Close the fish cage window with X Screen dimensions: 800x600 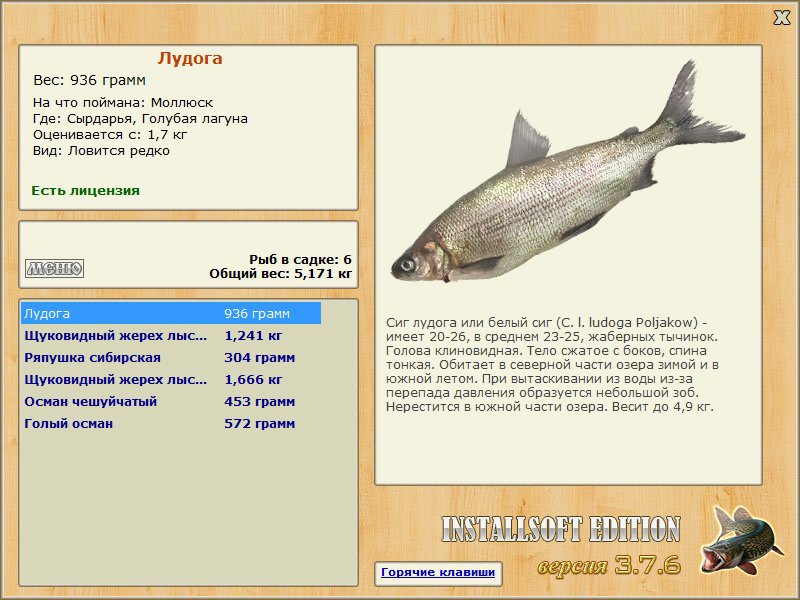pyautogui.click(x=781, y=18)
